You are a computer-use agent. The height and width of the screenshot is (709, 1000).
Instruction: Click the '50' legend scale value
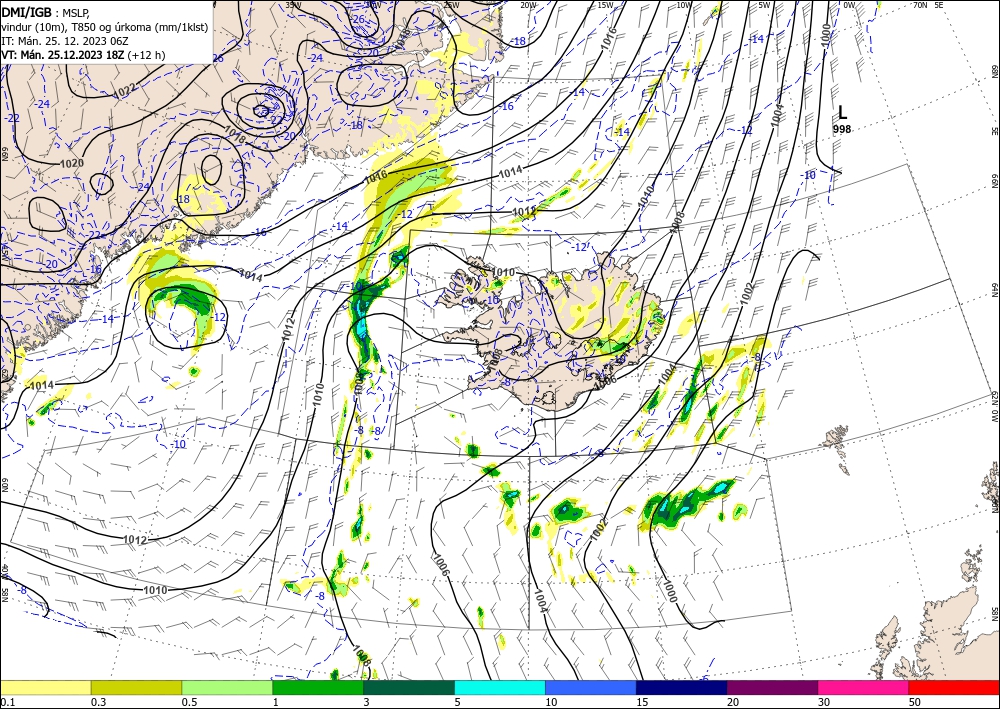pyautogui.click(x=915, y=702)
